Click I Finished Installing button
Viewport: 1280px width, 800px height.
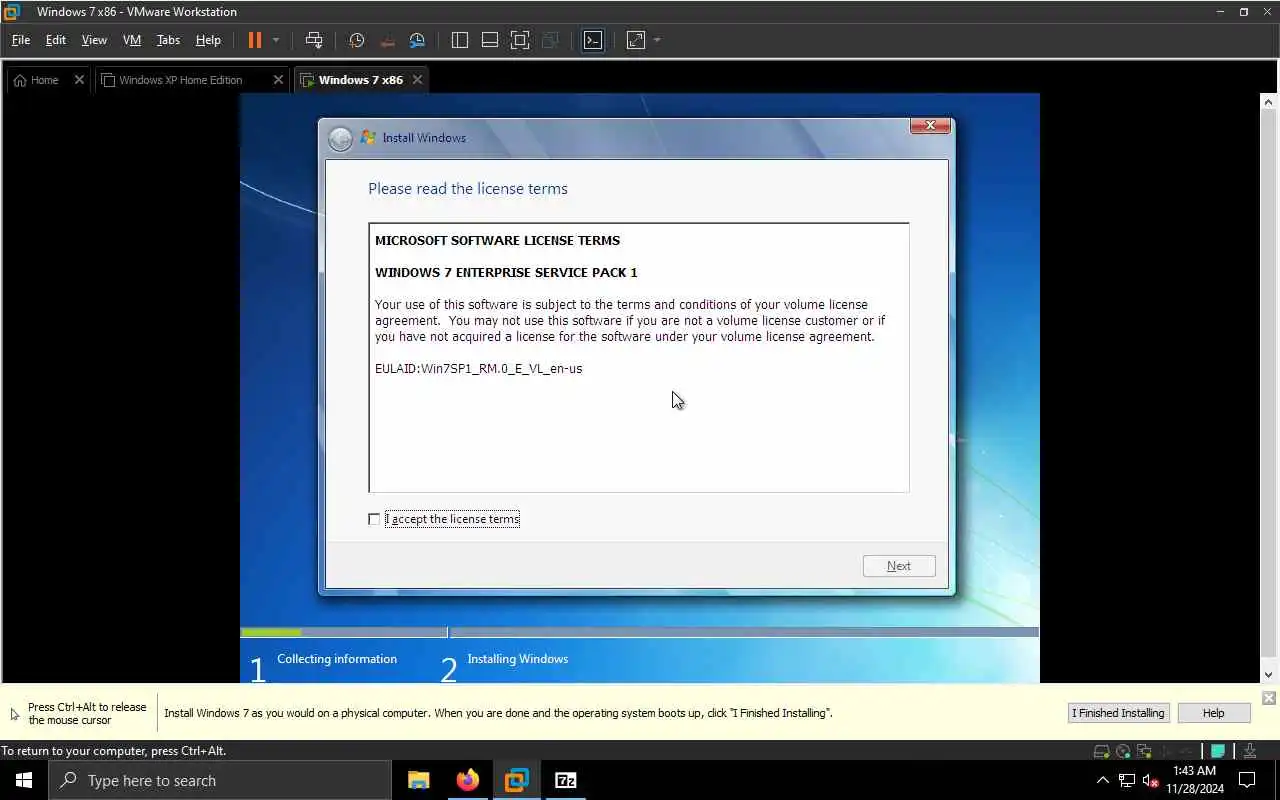pyautogui.click(x=1118, y=713)
